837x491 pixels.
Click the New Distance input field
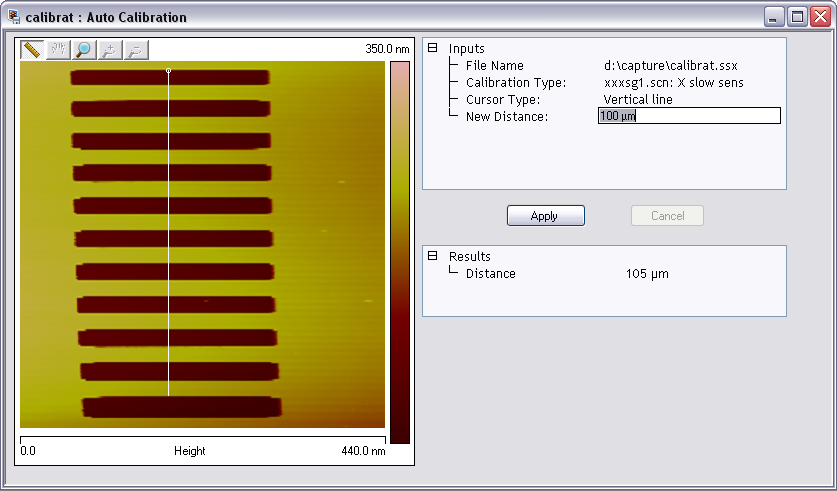point(688,116)
